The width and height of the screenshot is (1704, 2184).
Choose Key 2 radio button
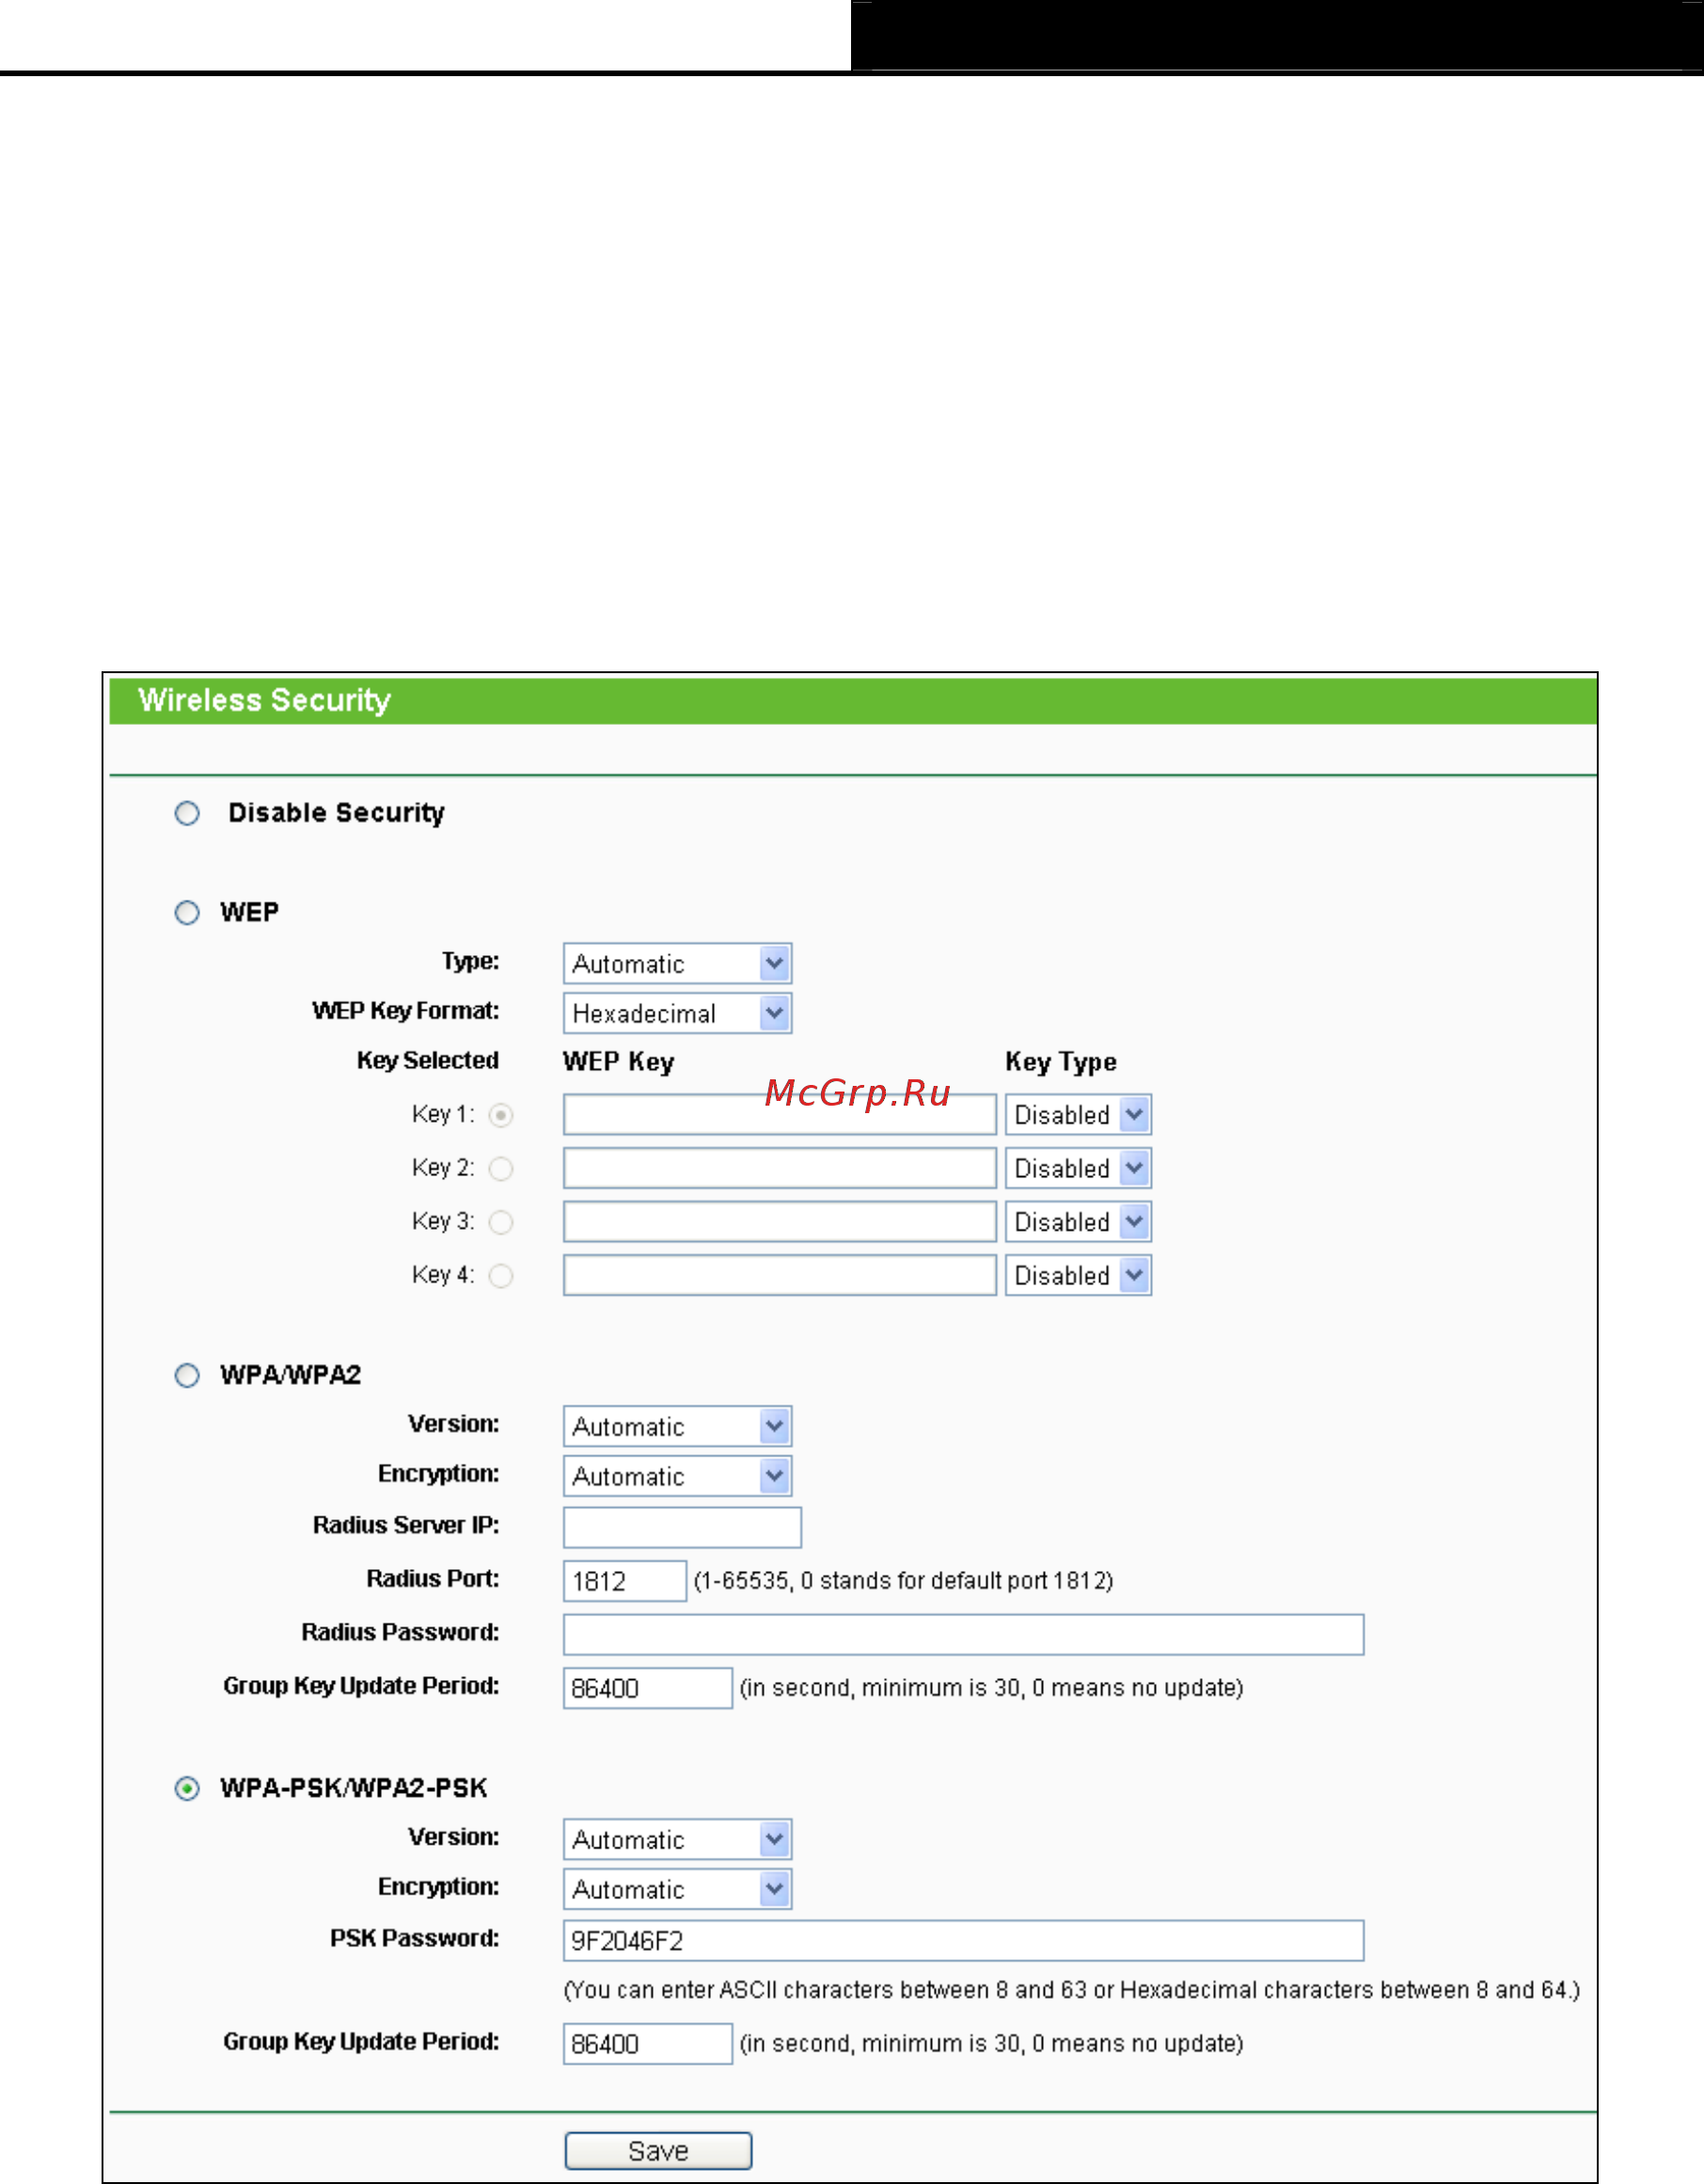[x=501, y=1168]
